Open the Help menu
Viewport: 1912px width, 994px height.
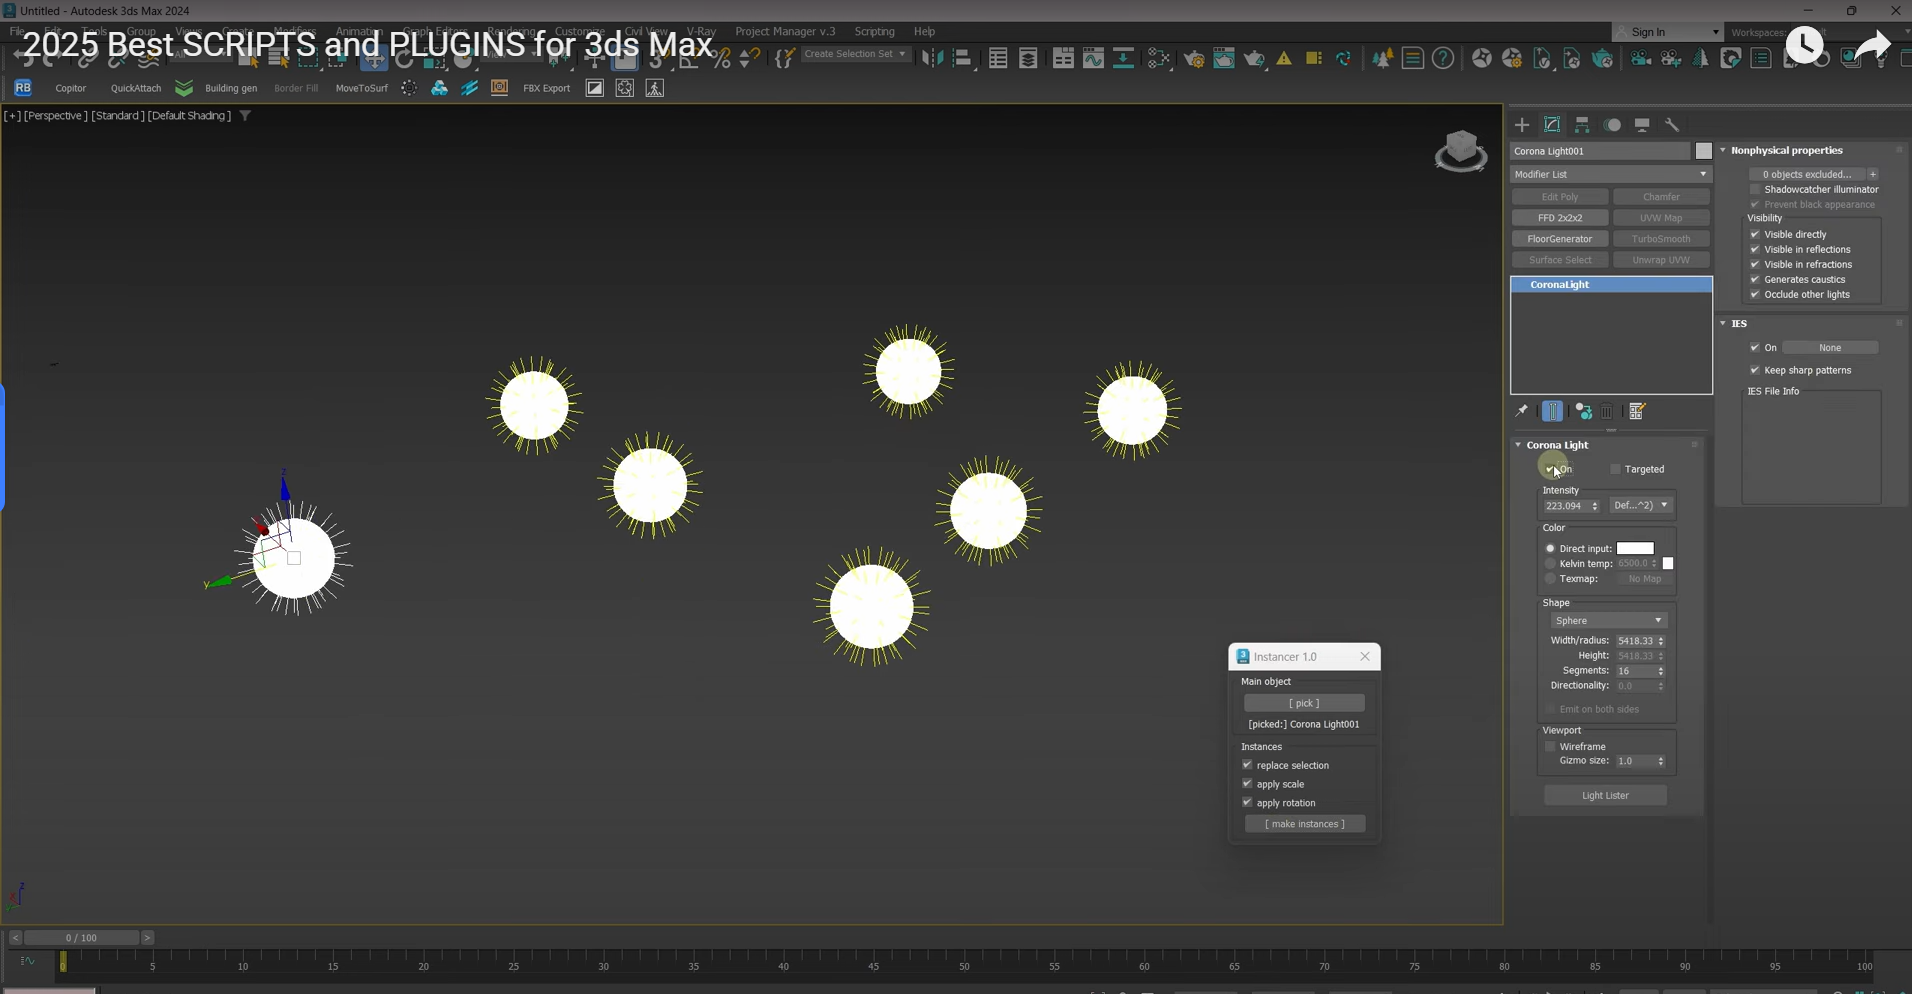point(925,32)
